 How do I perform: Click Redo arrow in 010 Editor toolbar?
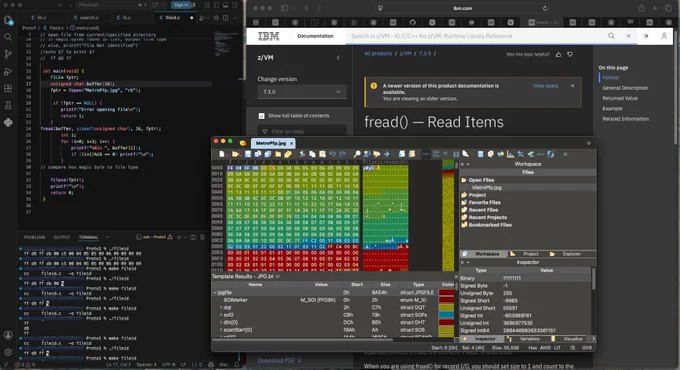343,154
